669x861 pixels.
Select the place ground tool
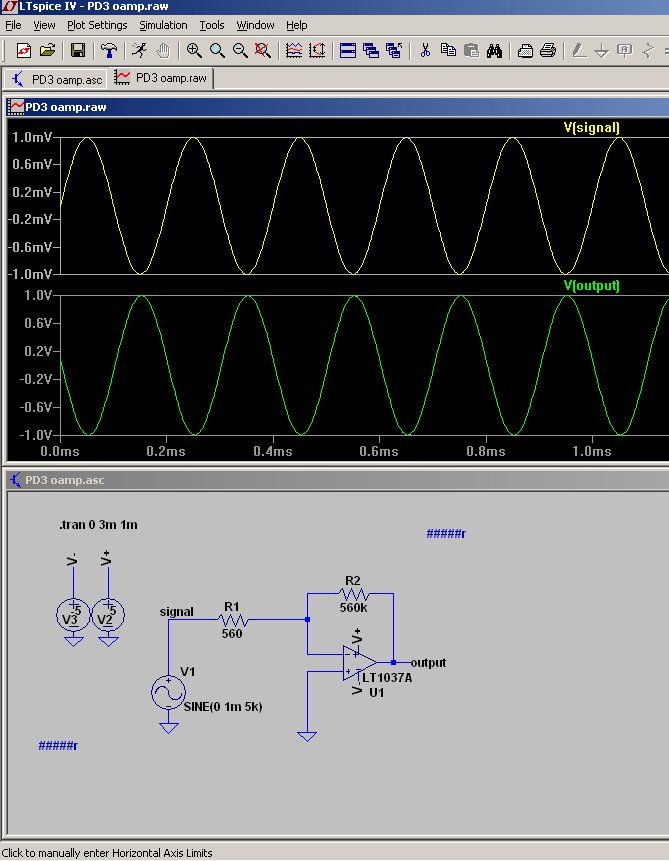tap(602, 51)
